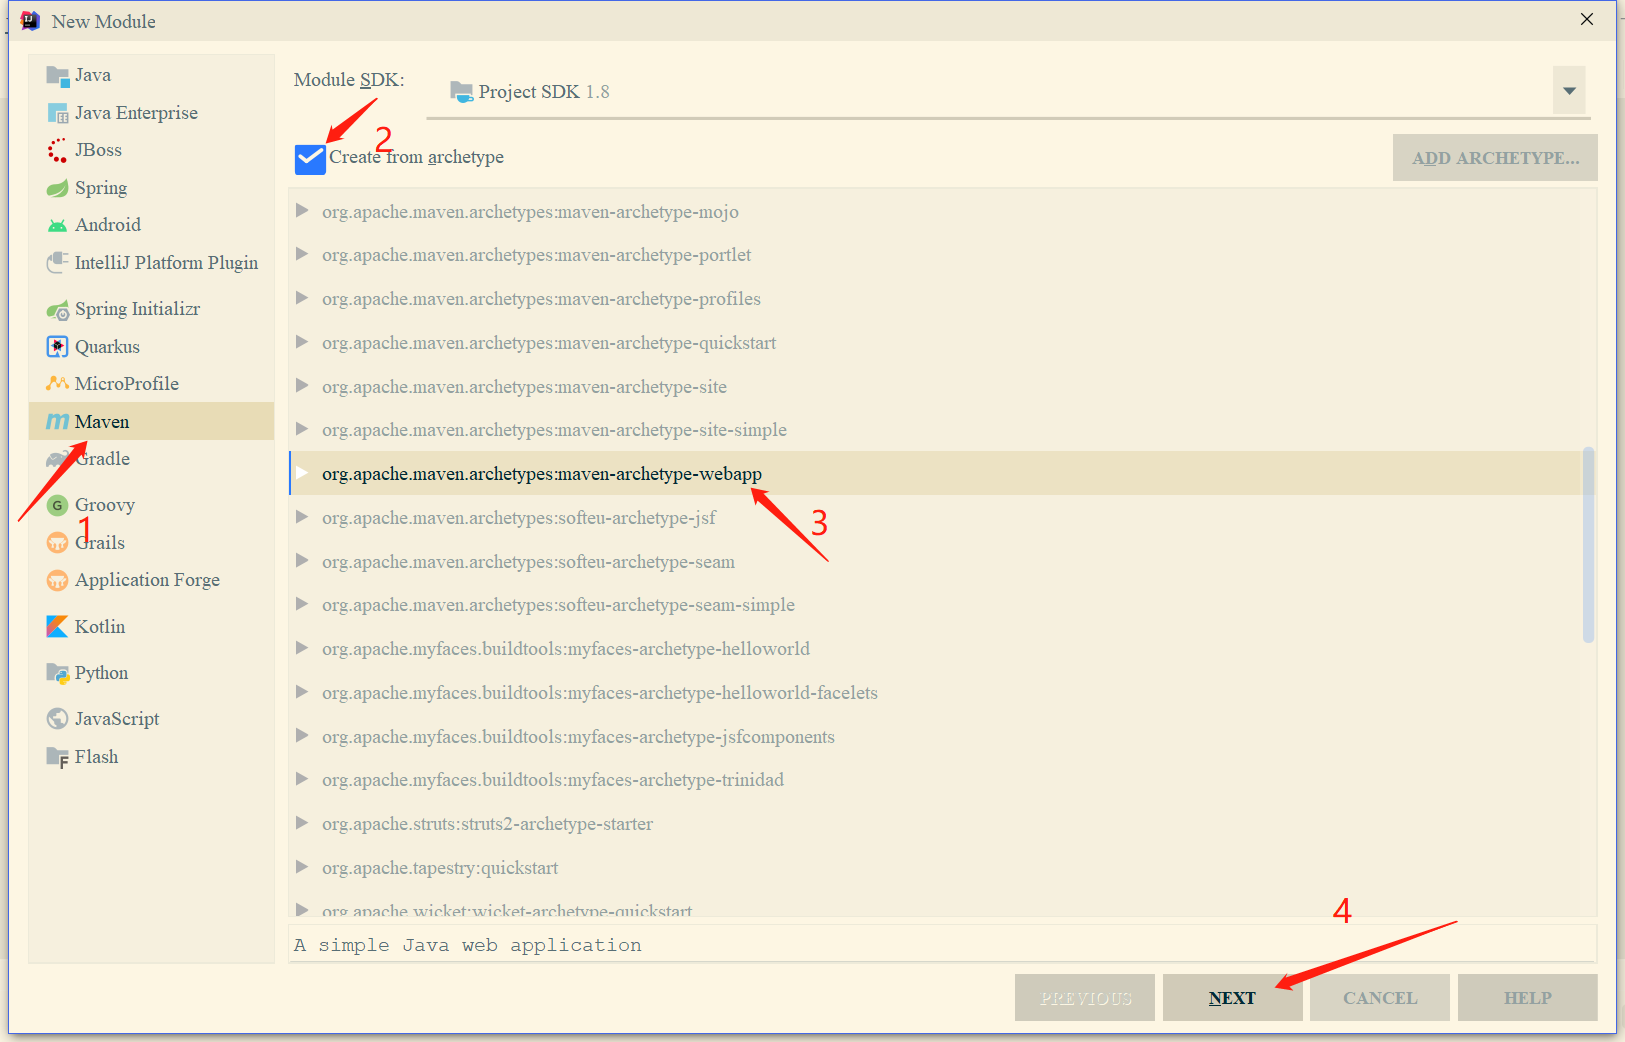Click the Flash folder icon
Image resolution: width=1625 pixels, height=1042 pixels.
pos(57,758)
